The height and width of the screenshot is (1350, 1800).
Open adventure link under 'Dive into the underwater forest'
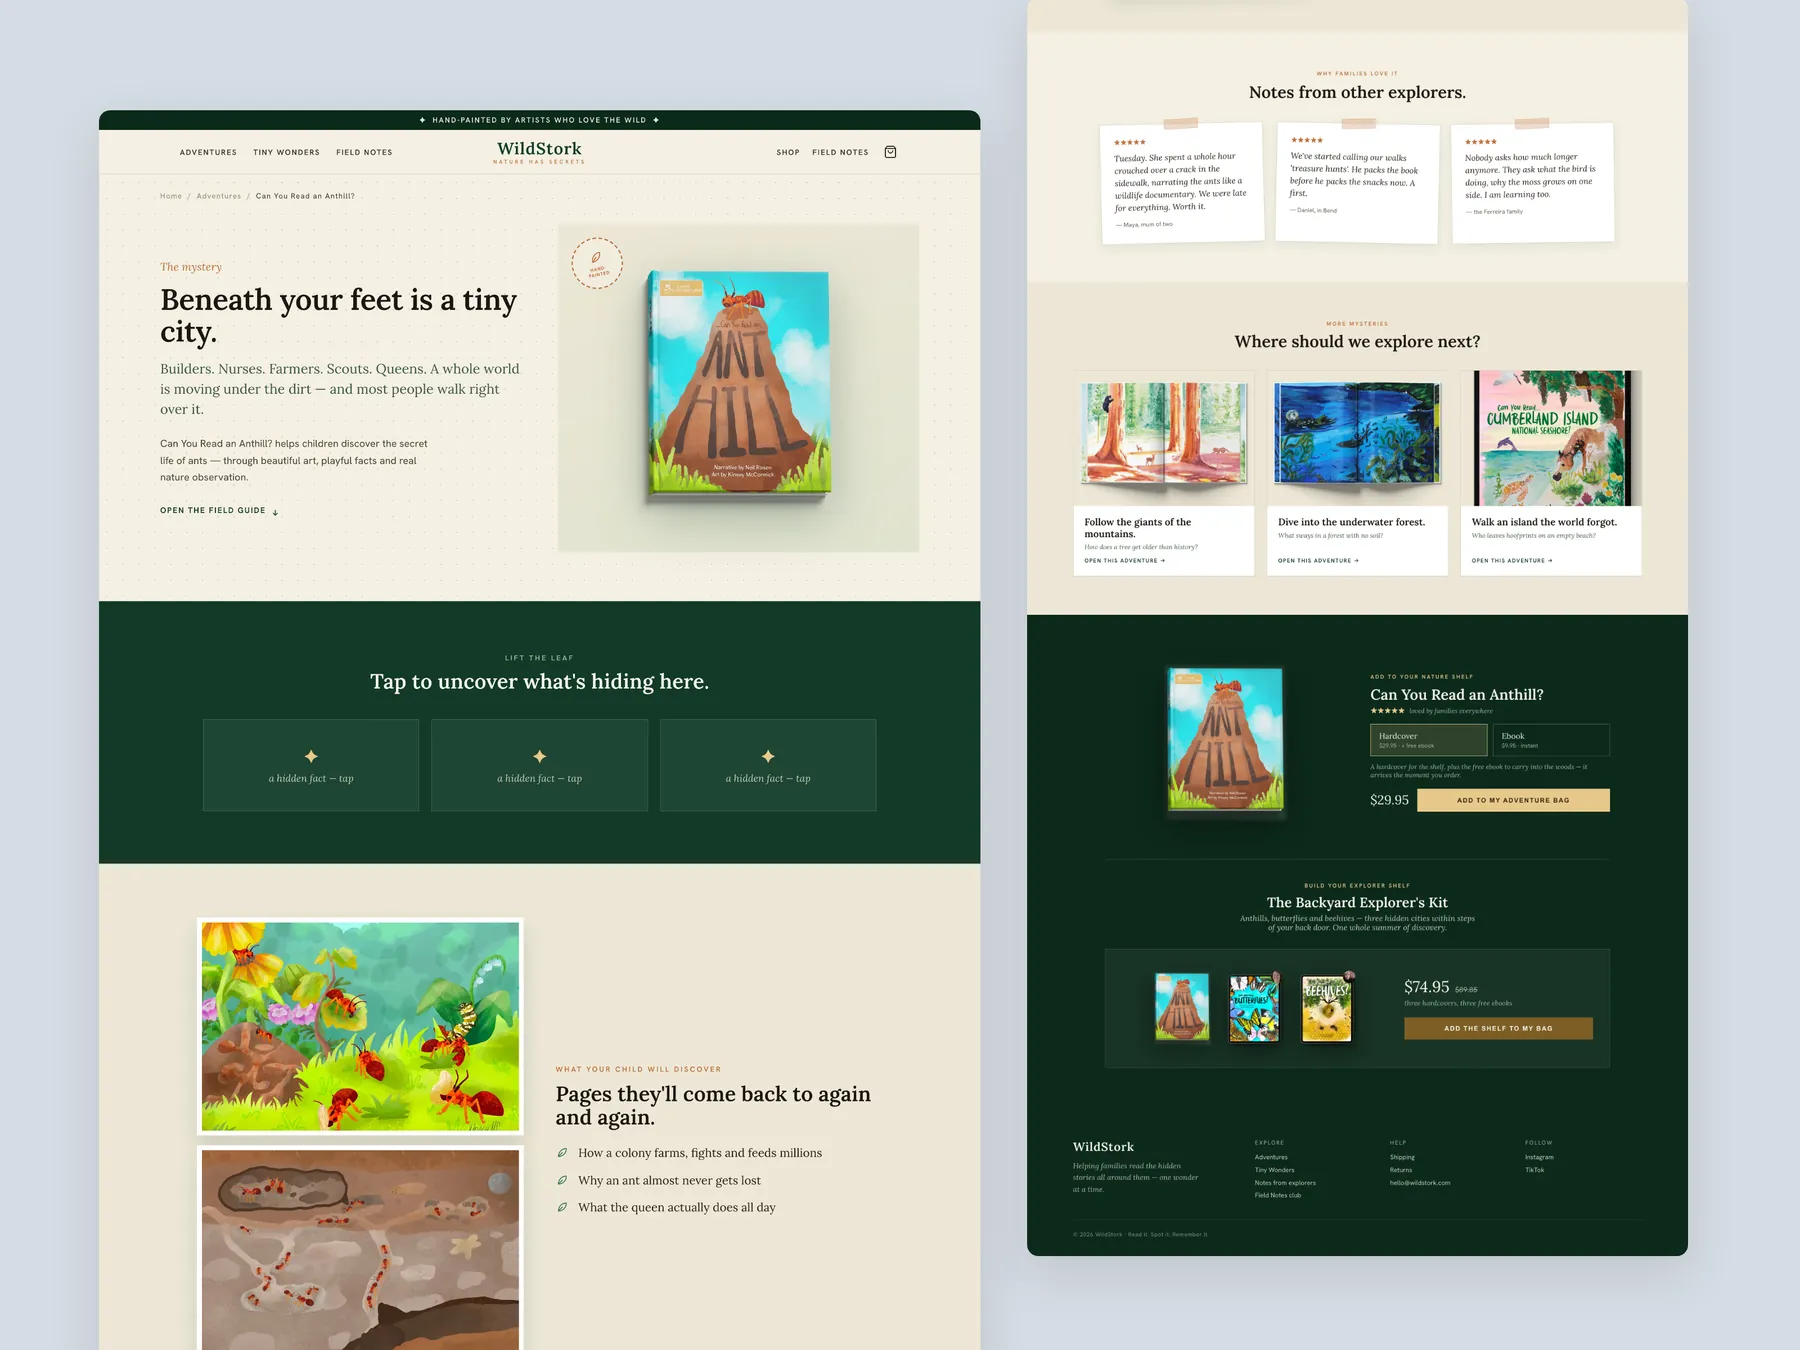[x=1318, y=561]
